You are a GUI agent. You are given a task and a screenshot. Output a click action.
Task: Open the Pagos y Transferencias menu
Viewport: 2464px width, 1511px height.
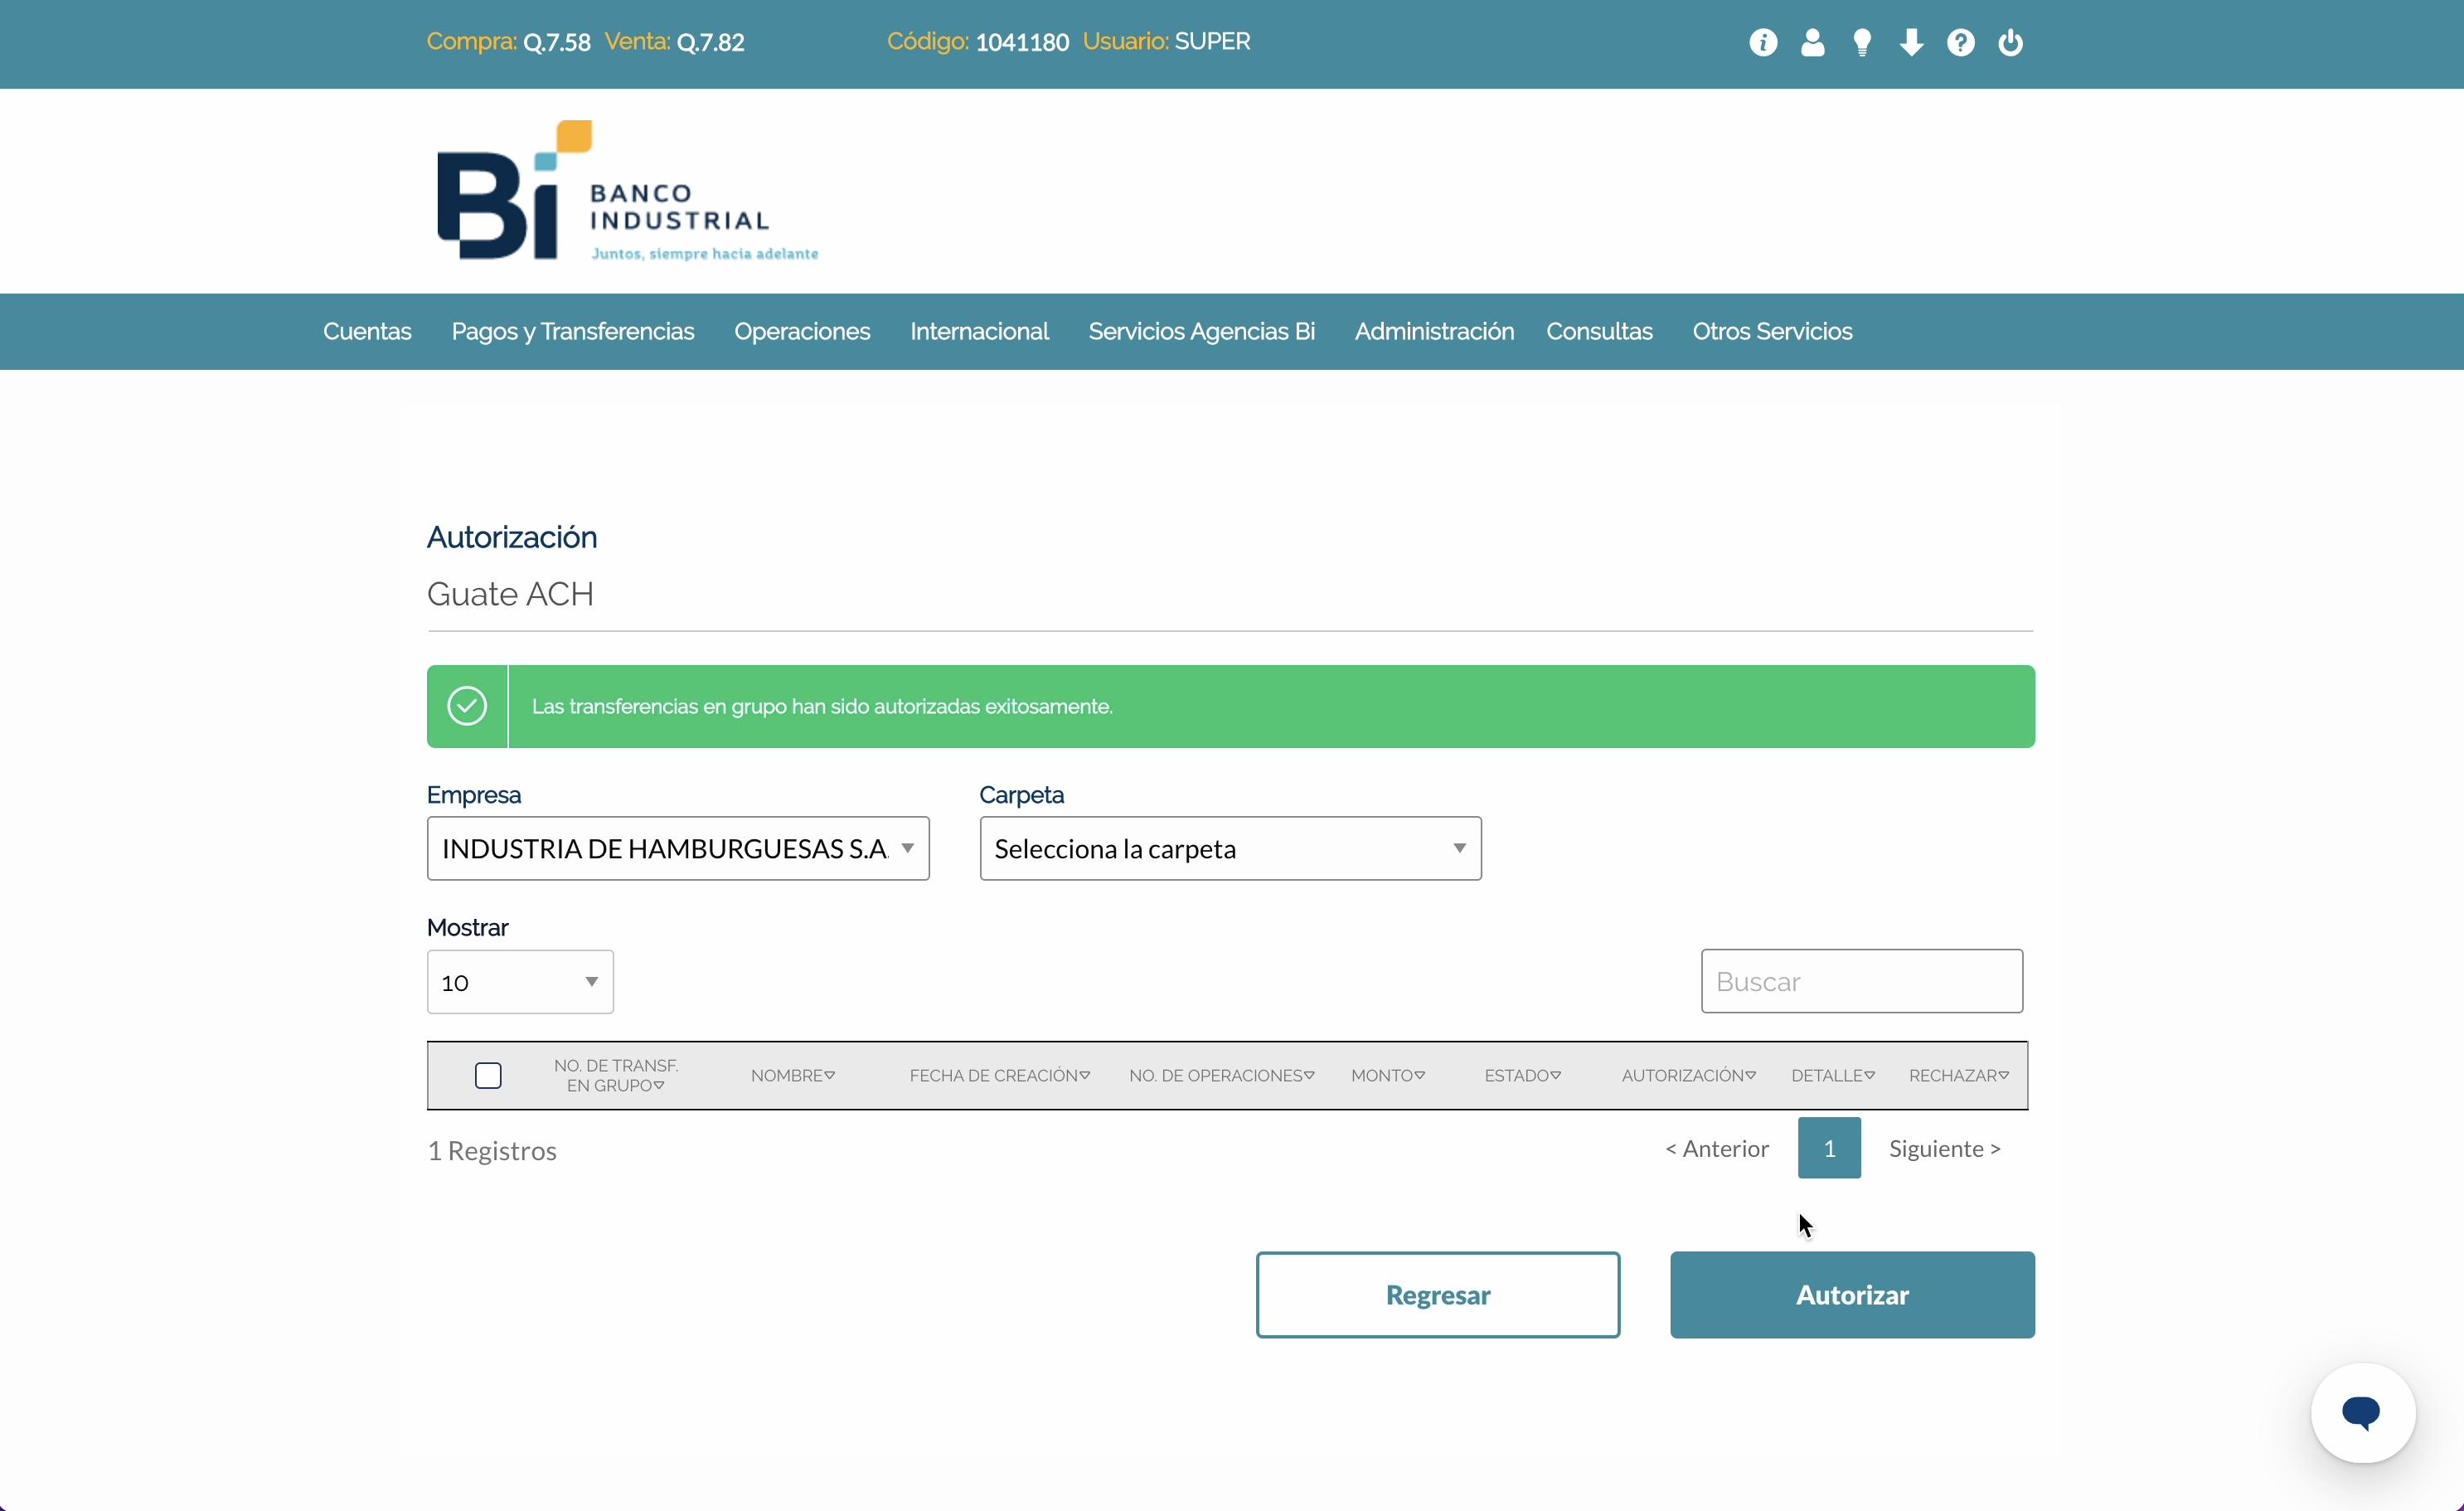572,332
